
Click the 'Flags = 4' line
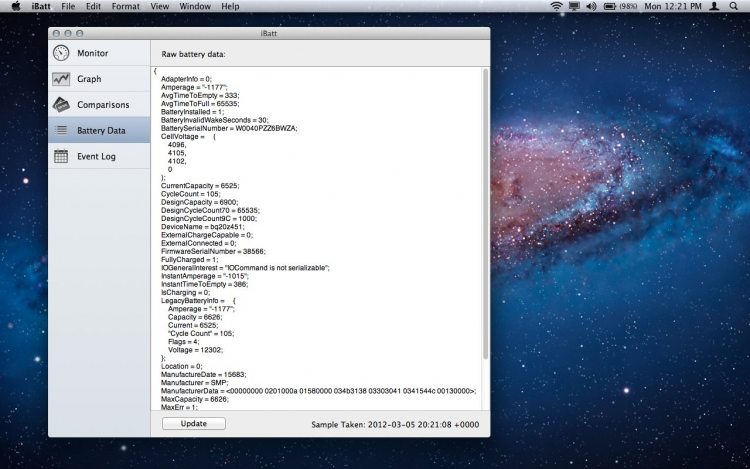183,342
